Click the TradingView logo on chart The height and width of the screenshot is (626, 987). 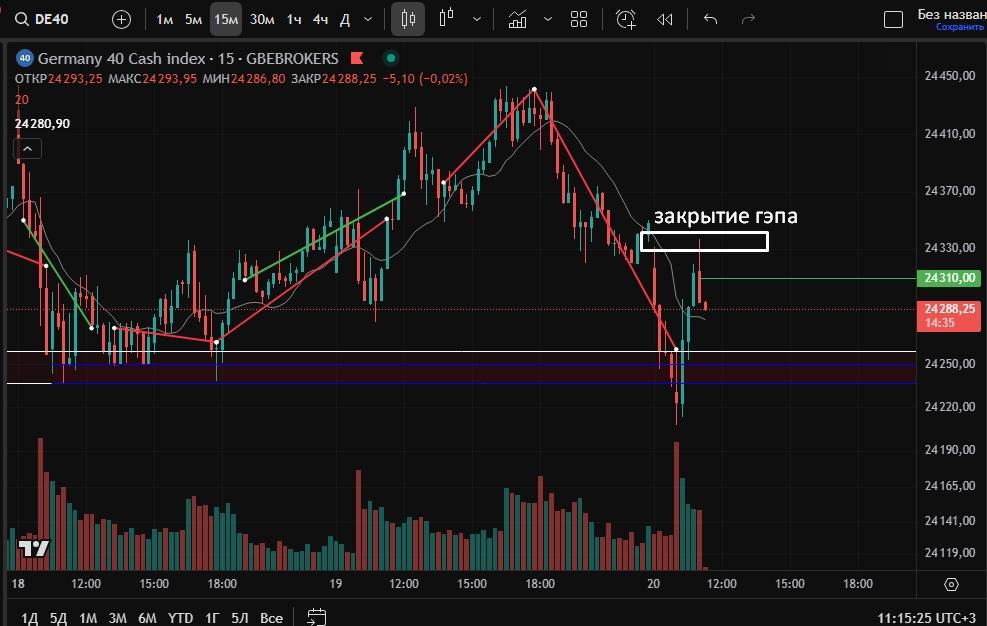click(33, 548)
